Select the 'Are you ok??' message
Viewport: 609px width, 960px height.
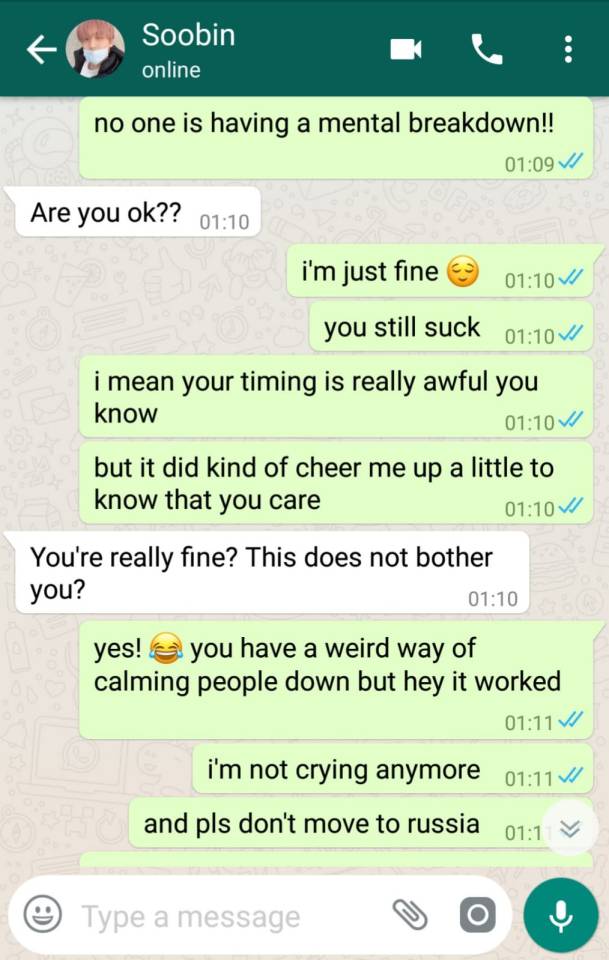[x=138, y=212]
